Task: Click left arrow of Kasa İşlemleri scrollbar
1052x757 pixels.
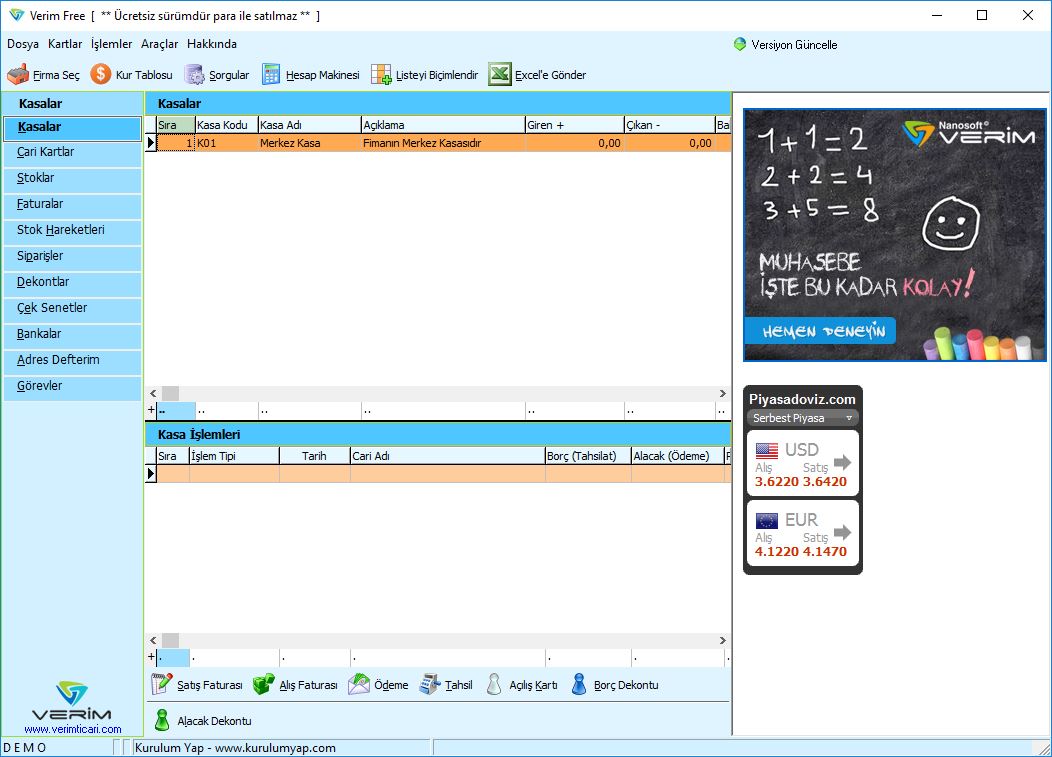Action: tap(153, 640)
